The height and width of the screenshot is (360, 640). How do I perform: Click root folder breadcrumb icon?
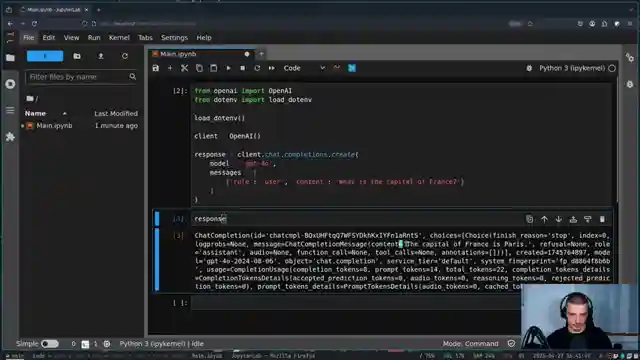tap(30, 98)
